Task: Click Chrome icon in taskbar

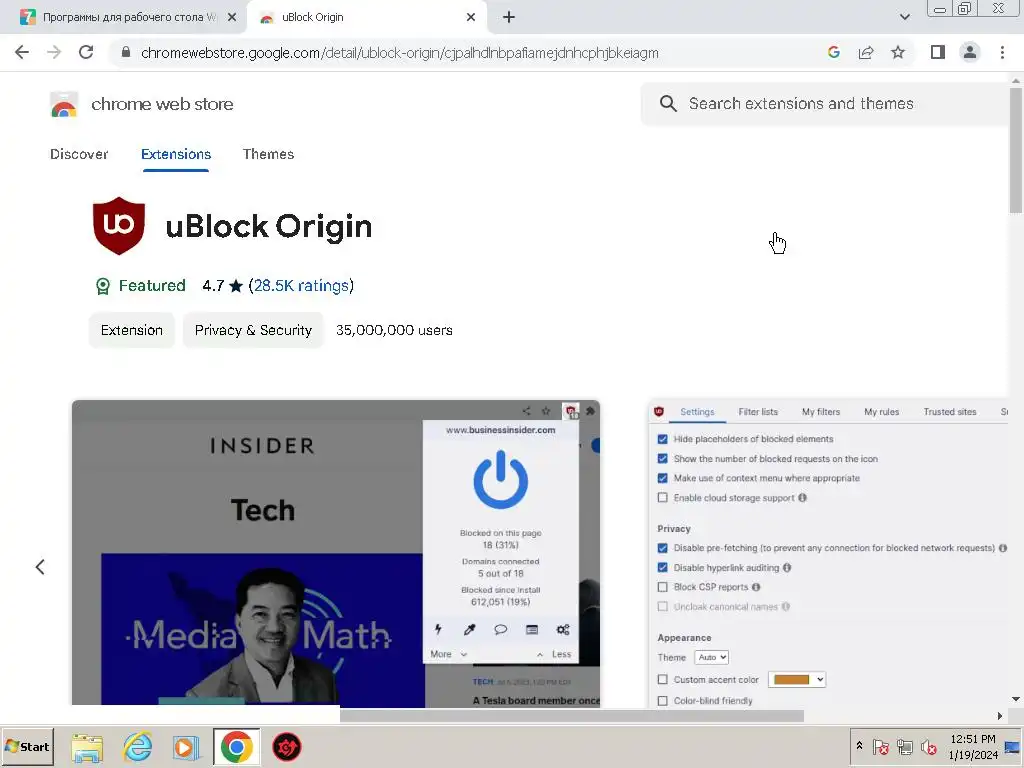Action: [236, 747]
